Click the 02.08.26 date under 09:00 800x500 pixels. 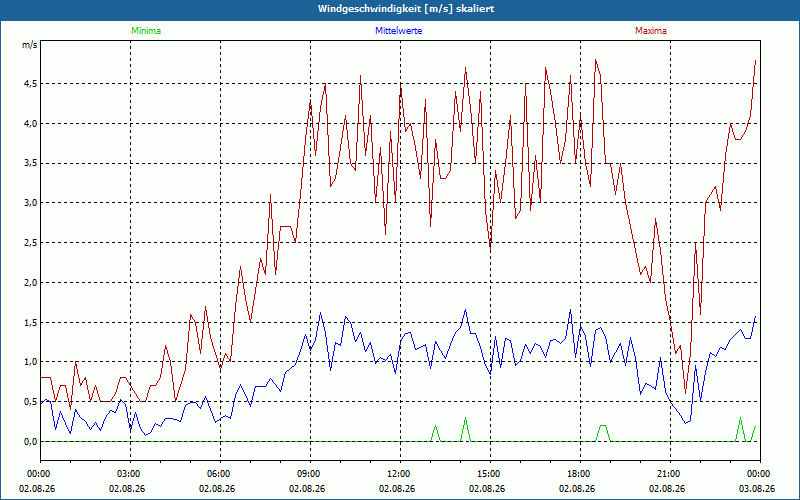click(x=307, y=489)
